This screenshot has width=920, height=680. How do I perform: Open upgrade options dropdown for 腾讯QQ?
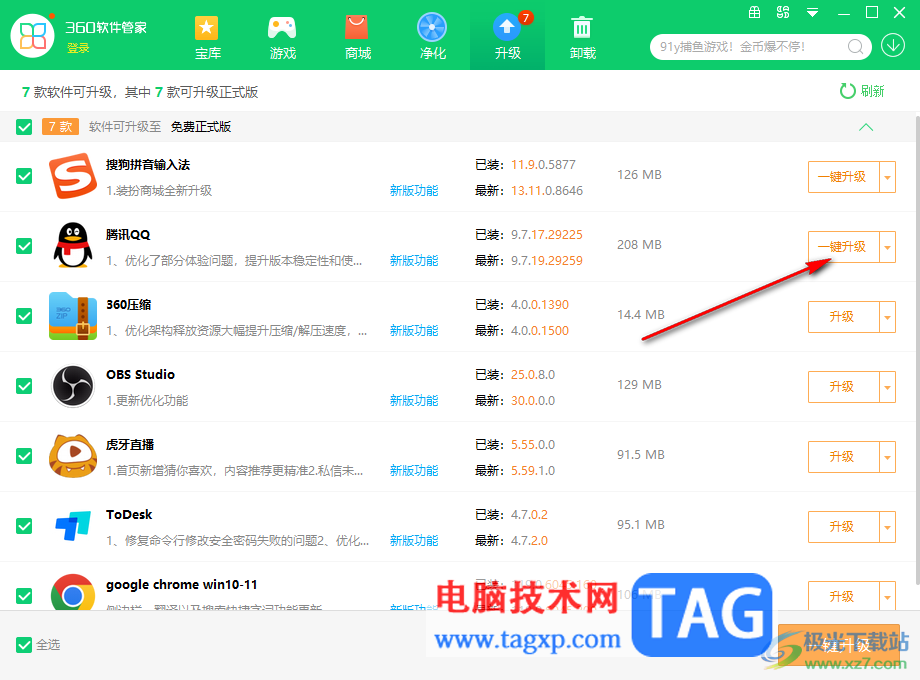888,246
